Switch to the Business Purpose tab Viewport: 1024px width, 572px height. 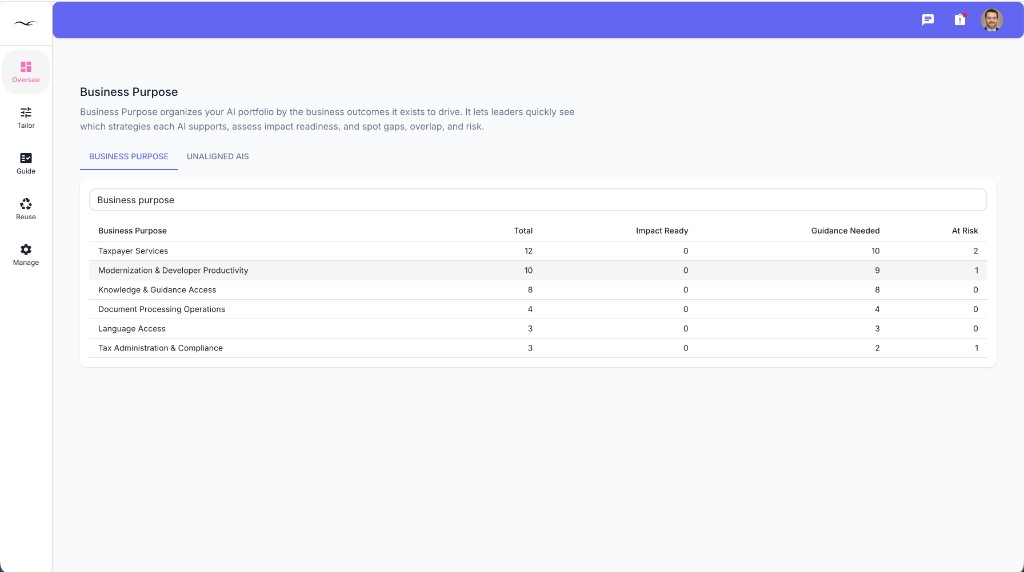coord(129,157)
